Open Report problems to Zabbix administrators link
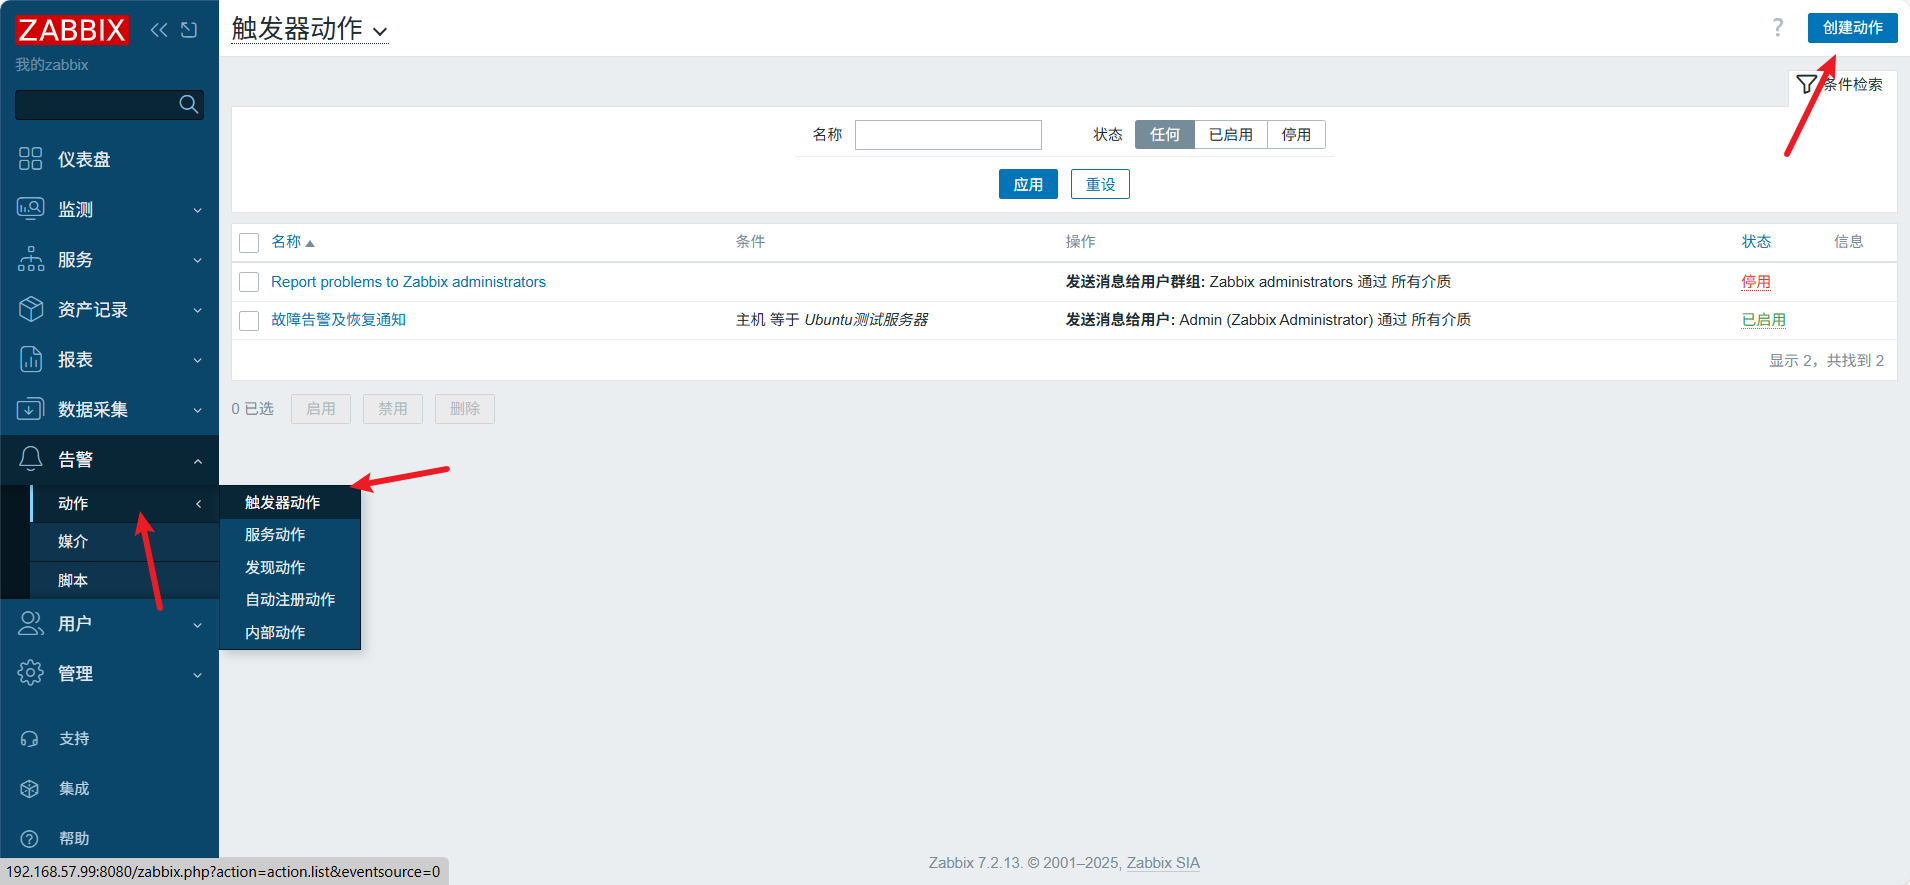This screenshot has height=885, width=1910. click(x=408, y=282)
